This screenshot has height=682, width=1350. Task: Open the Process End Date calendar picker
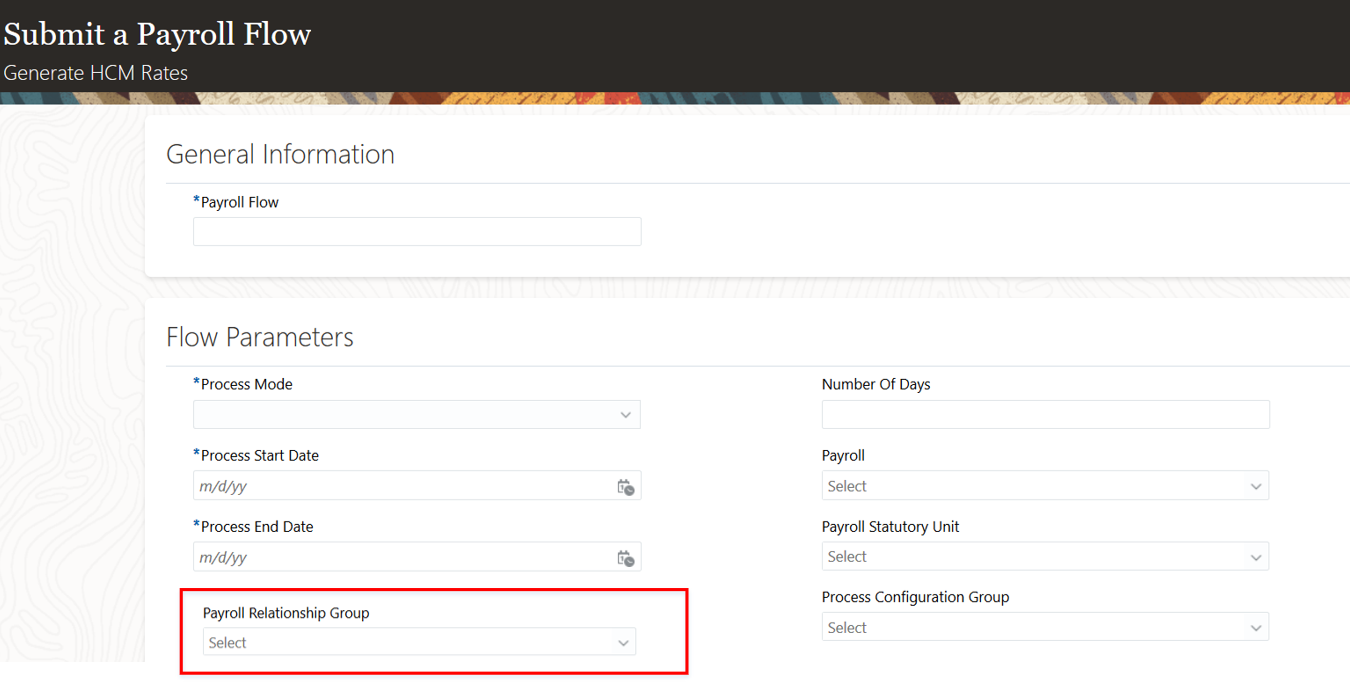point(625,558)
